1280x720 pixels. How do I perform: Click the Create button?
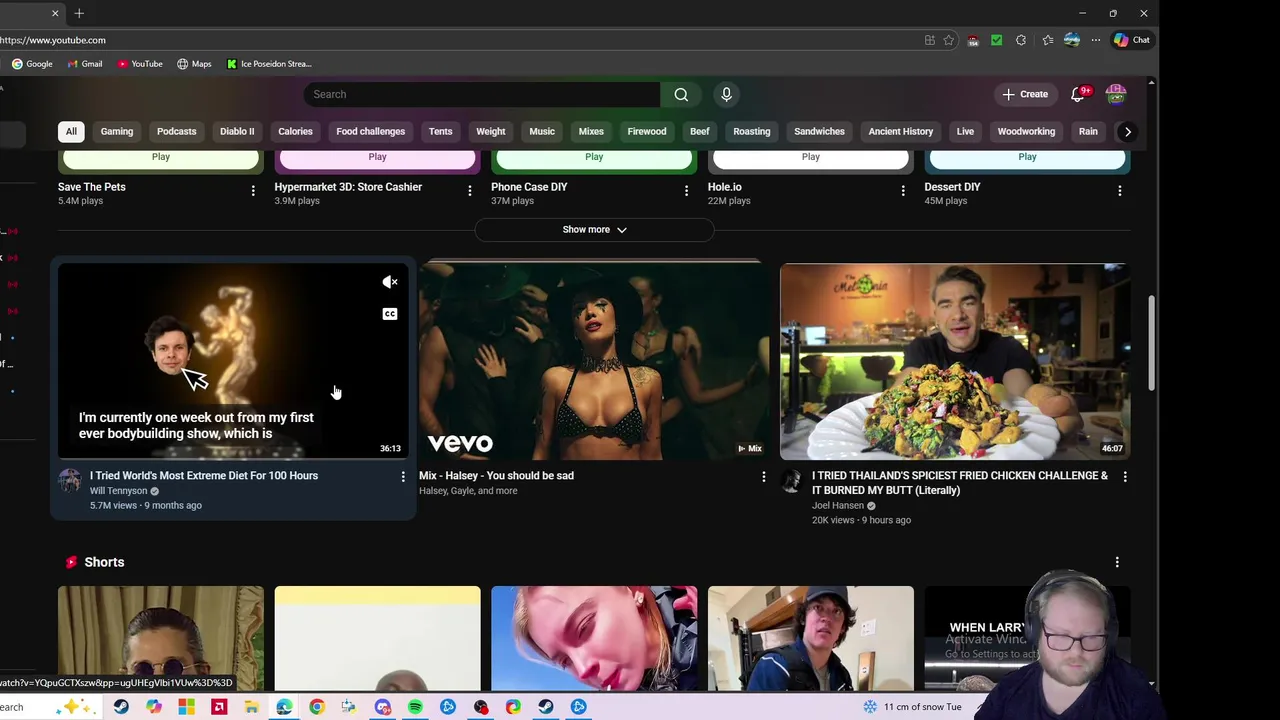click(x=1026, y=94)
